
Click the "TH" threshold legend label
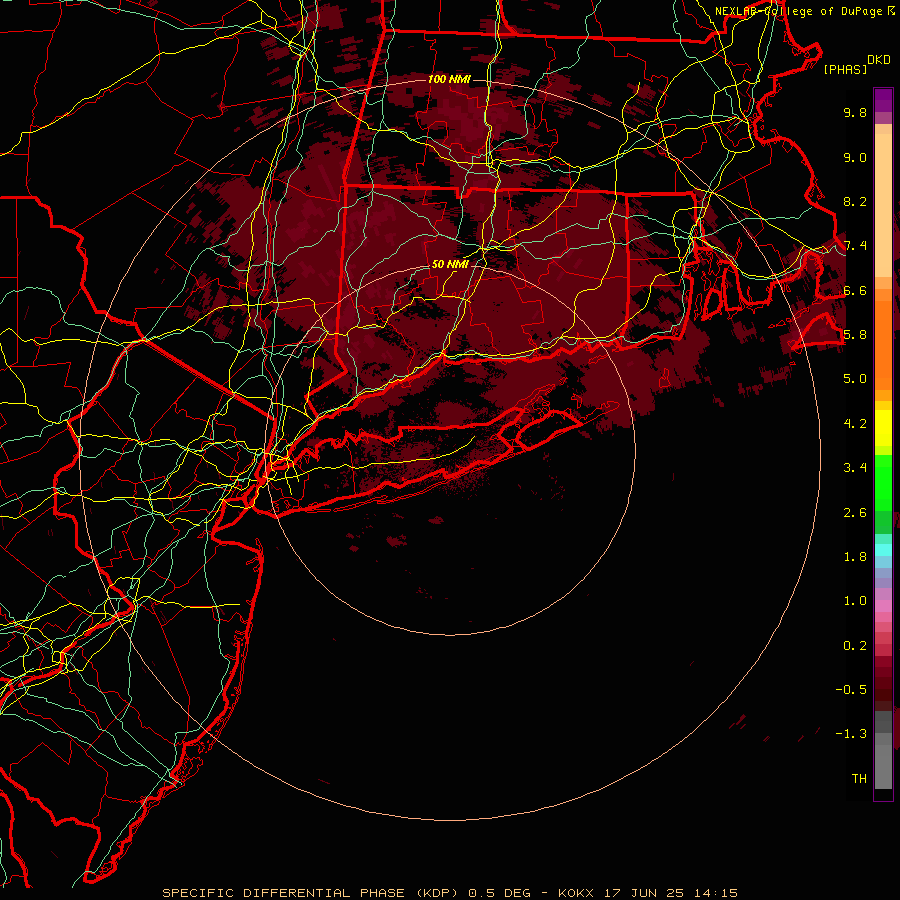859,778
